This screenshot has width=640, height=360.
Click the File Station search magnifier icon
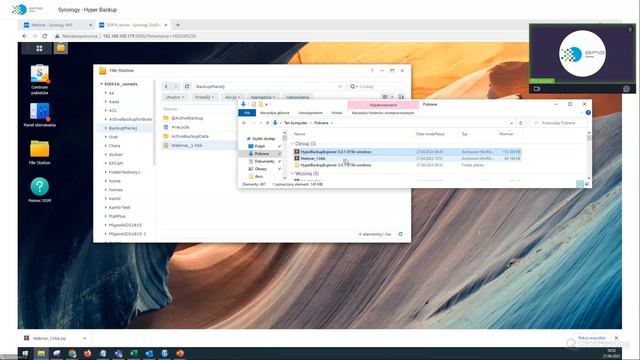click(353, 87)
